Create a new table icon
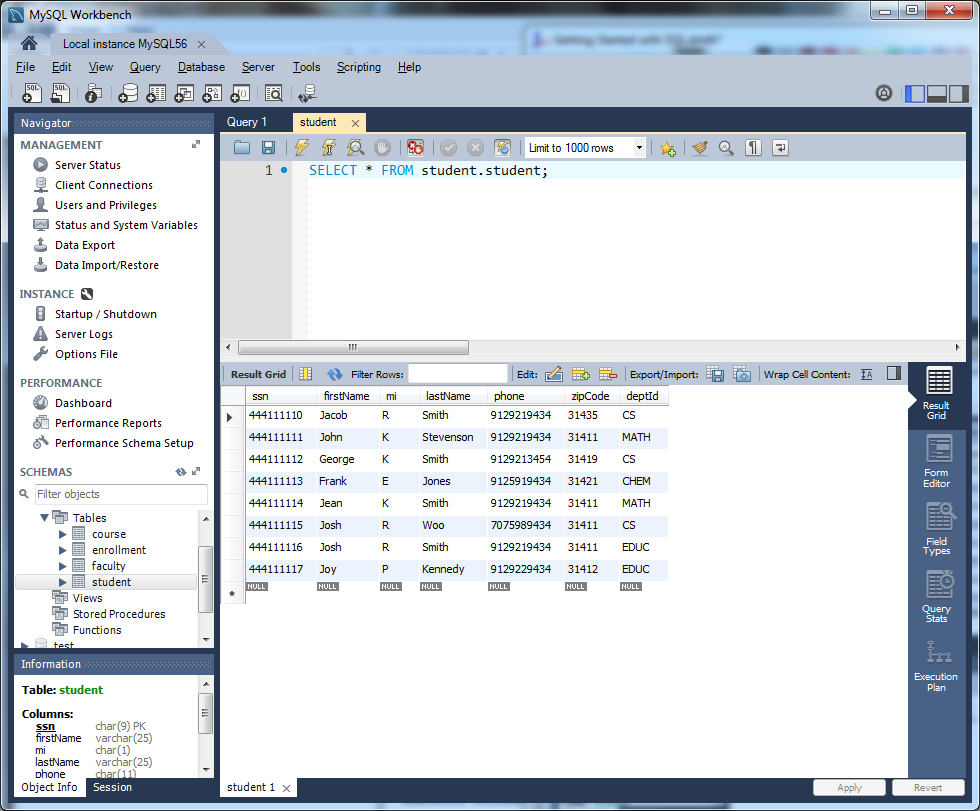The image size is (980, 811). [x=156, y=93]
